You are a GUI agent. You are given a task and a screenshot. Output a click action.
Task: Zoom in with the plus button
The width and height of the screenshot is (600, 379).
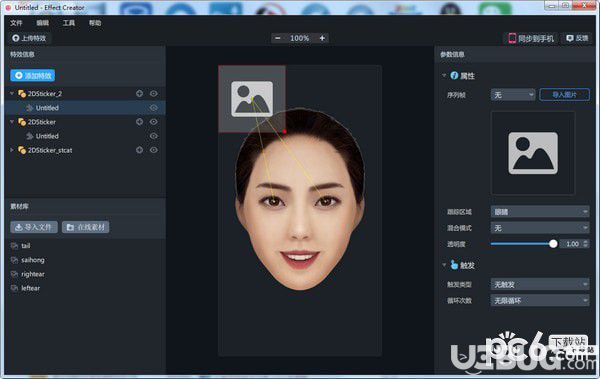[x=322, y=38]
